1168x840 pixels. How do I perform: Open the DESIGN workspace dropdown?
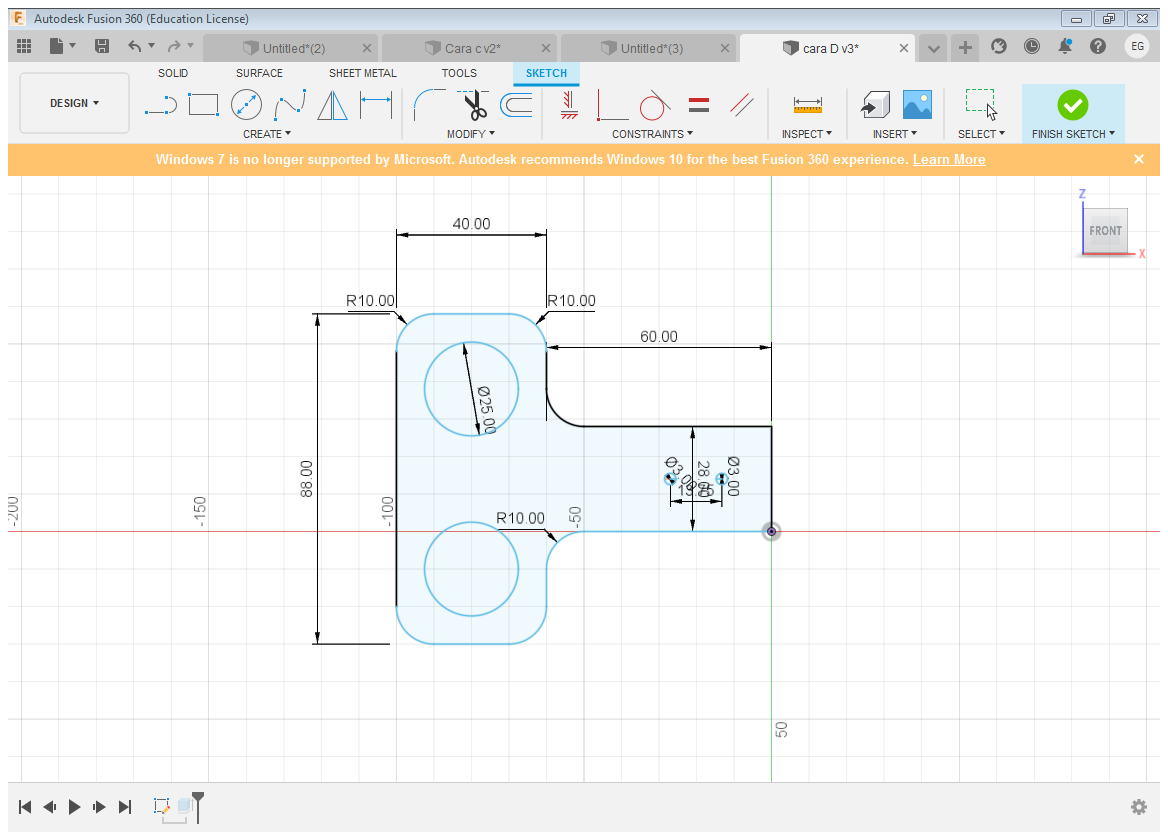(x=75, y=103)
